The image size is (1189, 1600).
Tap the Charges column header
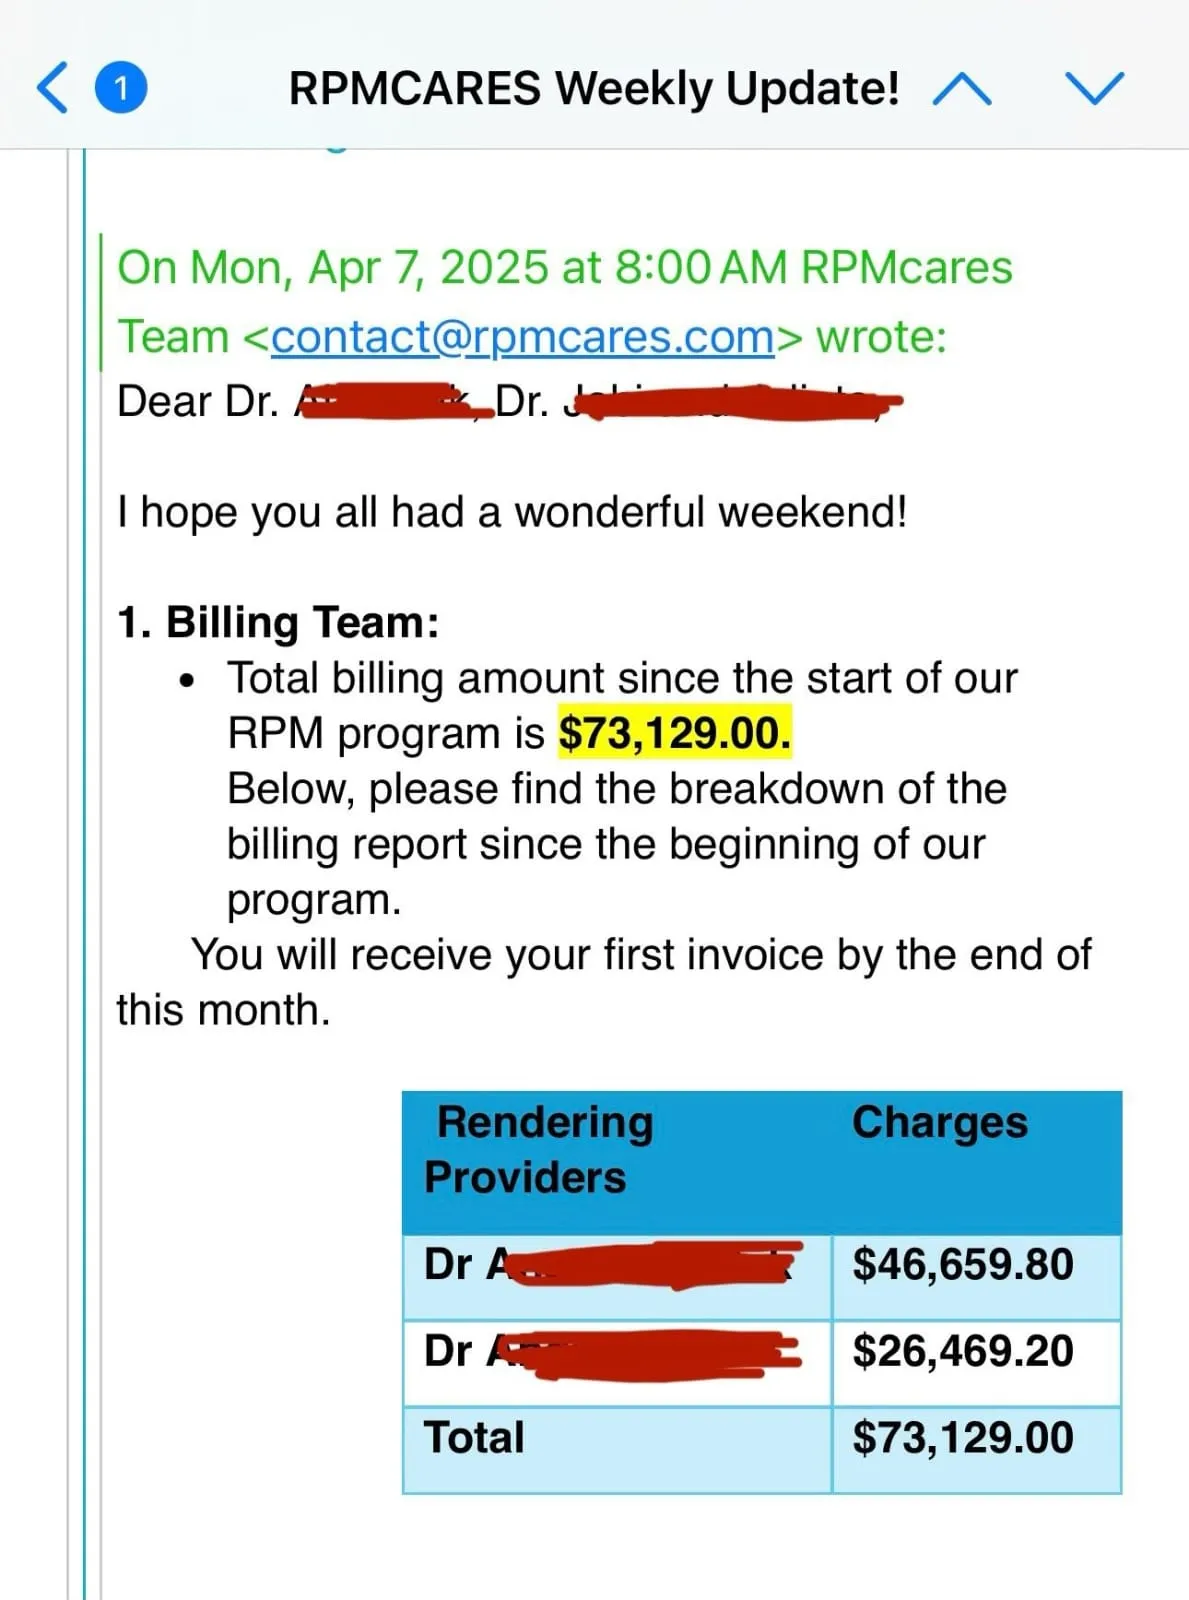point(977,1162)
